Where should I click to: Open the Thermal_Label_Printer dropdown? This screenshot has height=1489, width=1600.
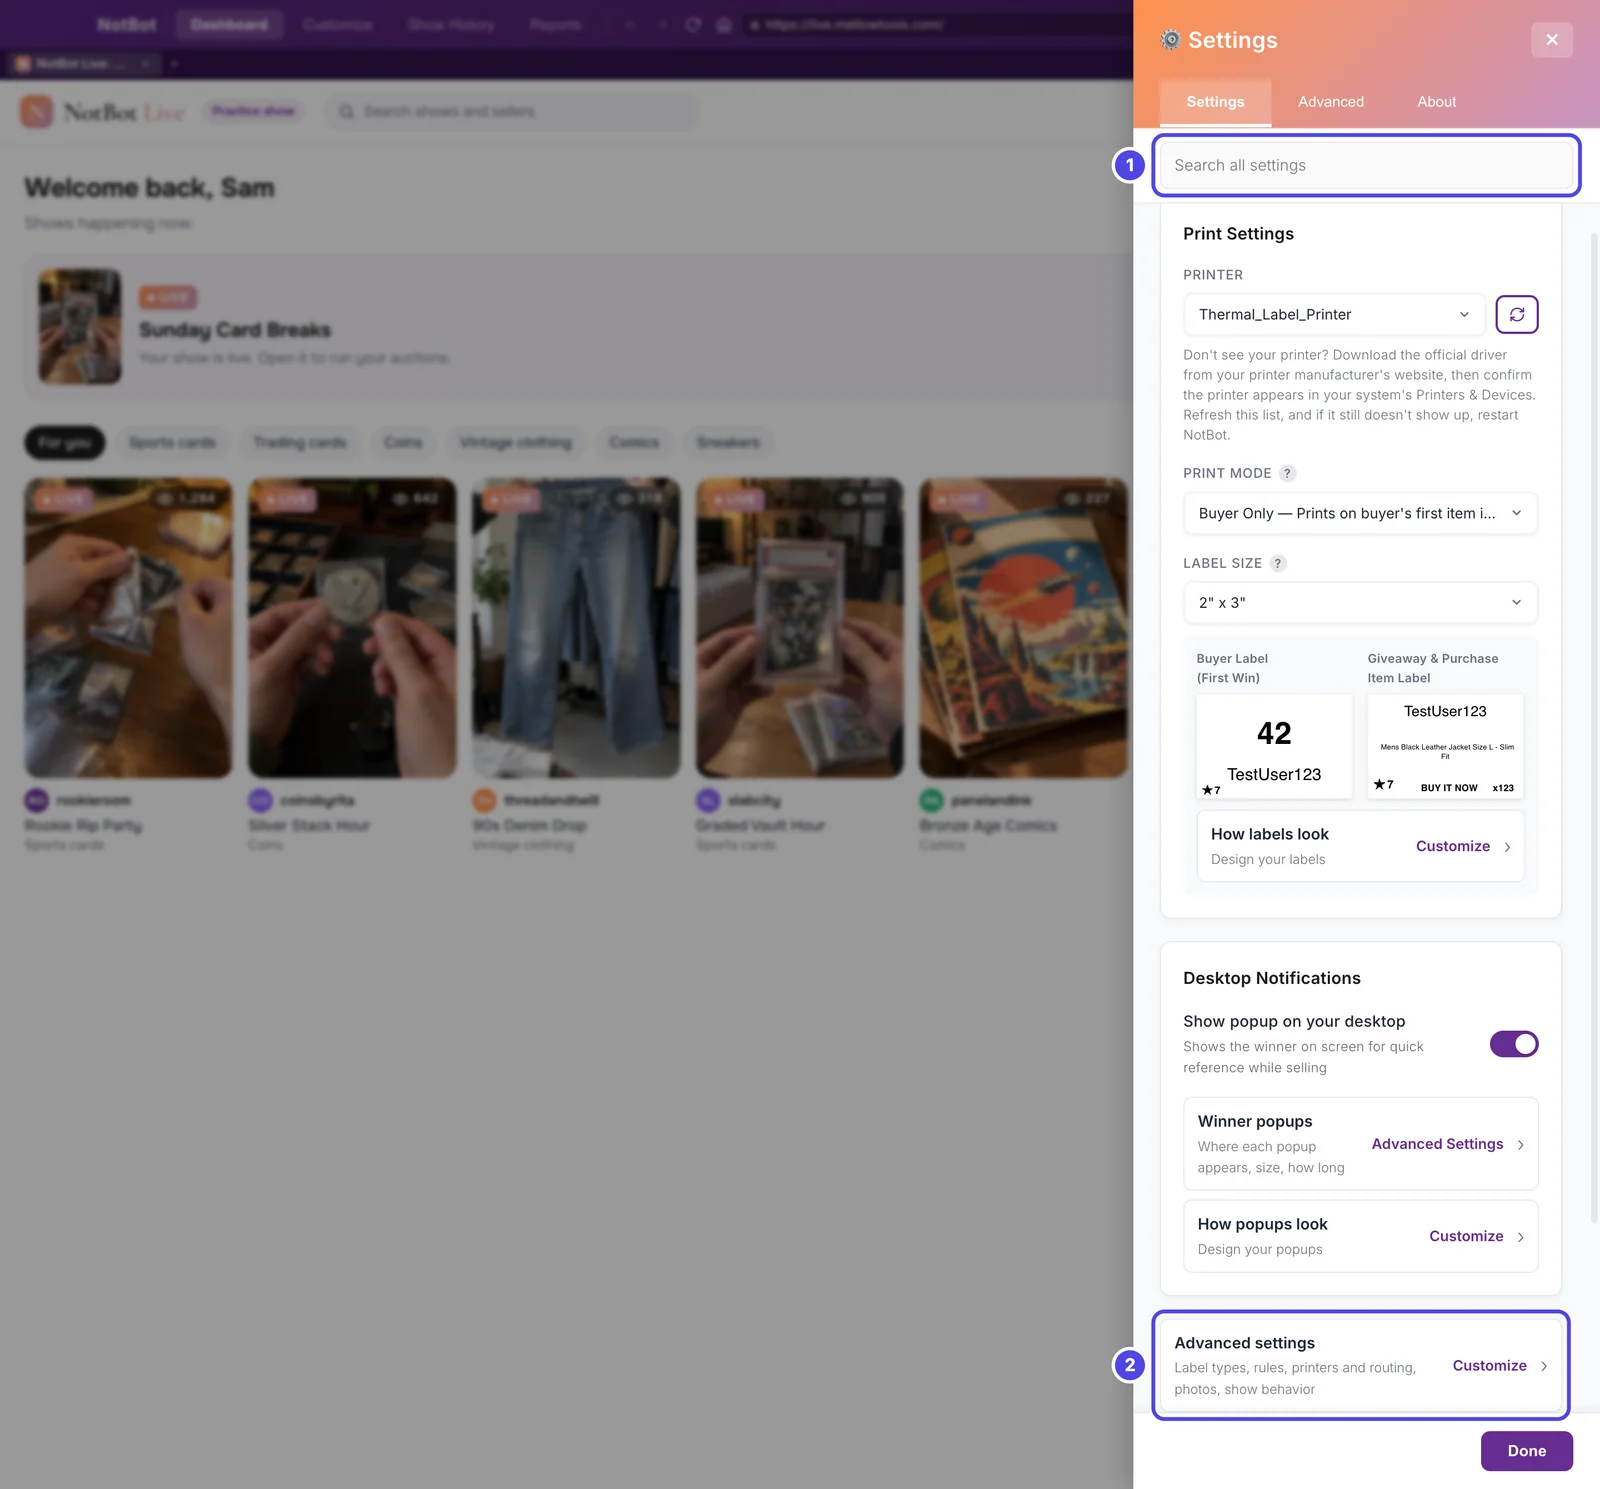click(1334, 314)
